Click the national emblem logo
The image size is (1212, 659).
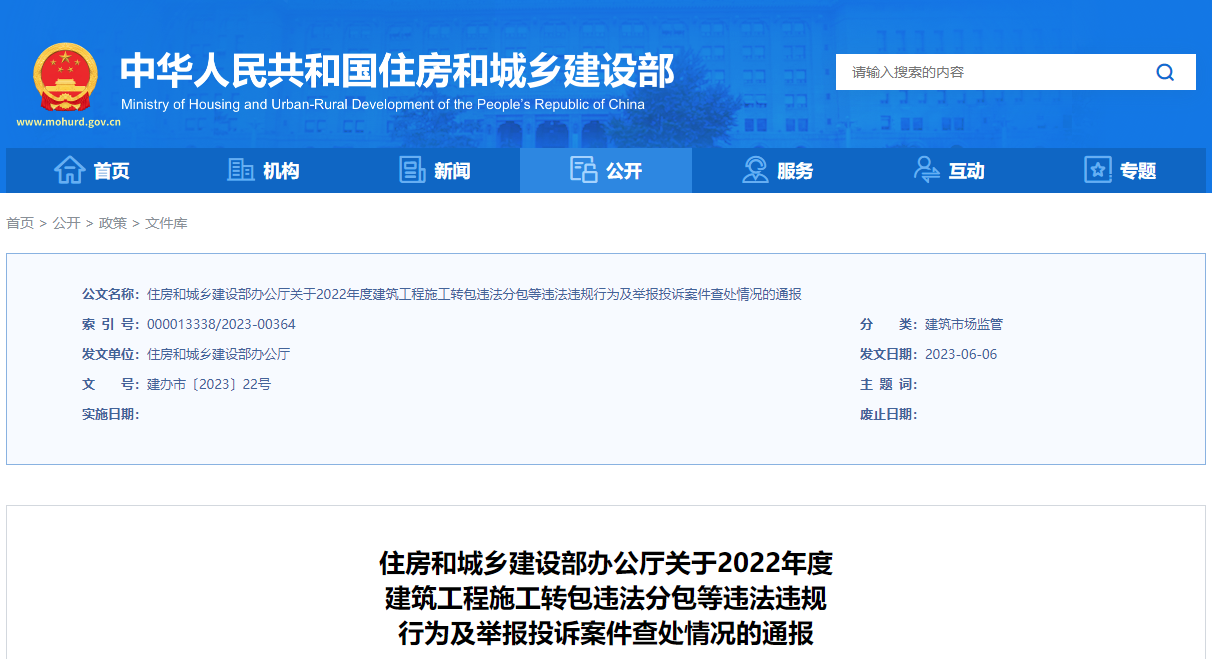tap(65, 77)
